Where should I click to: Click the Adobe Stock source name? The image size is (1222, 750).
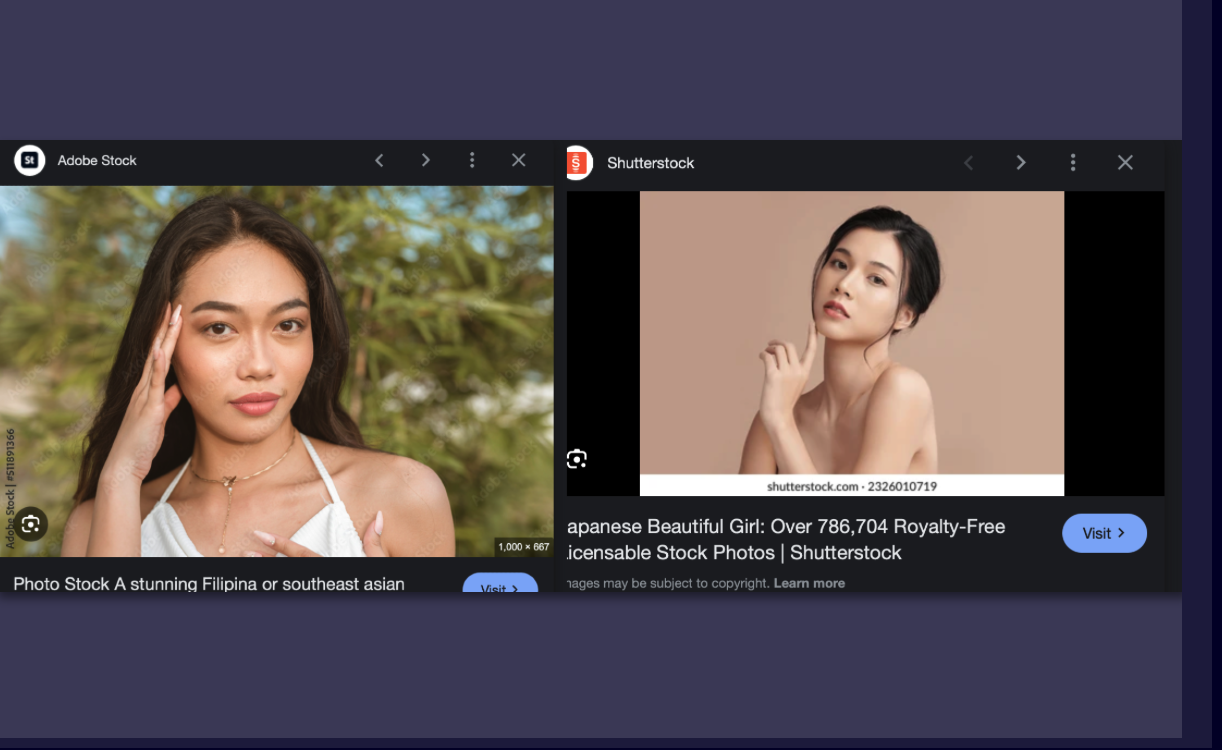click(97, 160)
